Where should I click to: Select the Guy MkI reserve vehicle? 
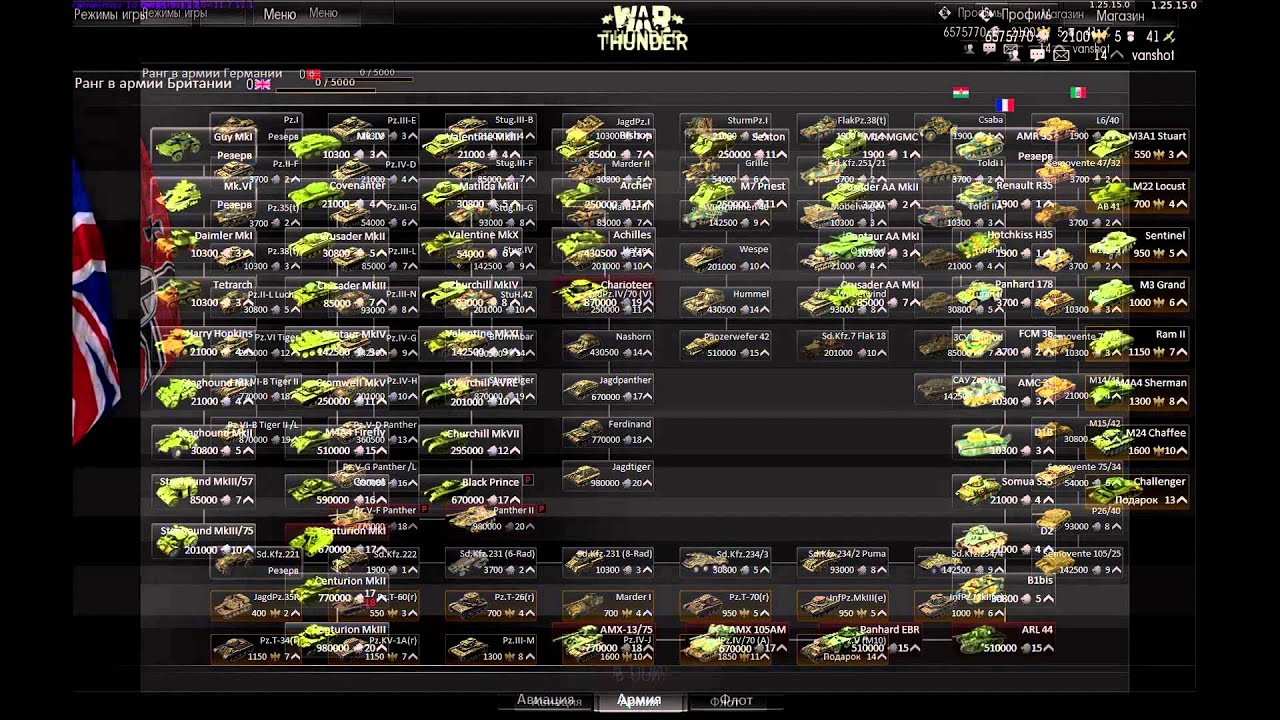click(203, 146)
